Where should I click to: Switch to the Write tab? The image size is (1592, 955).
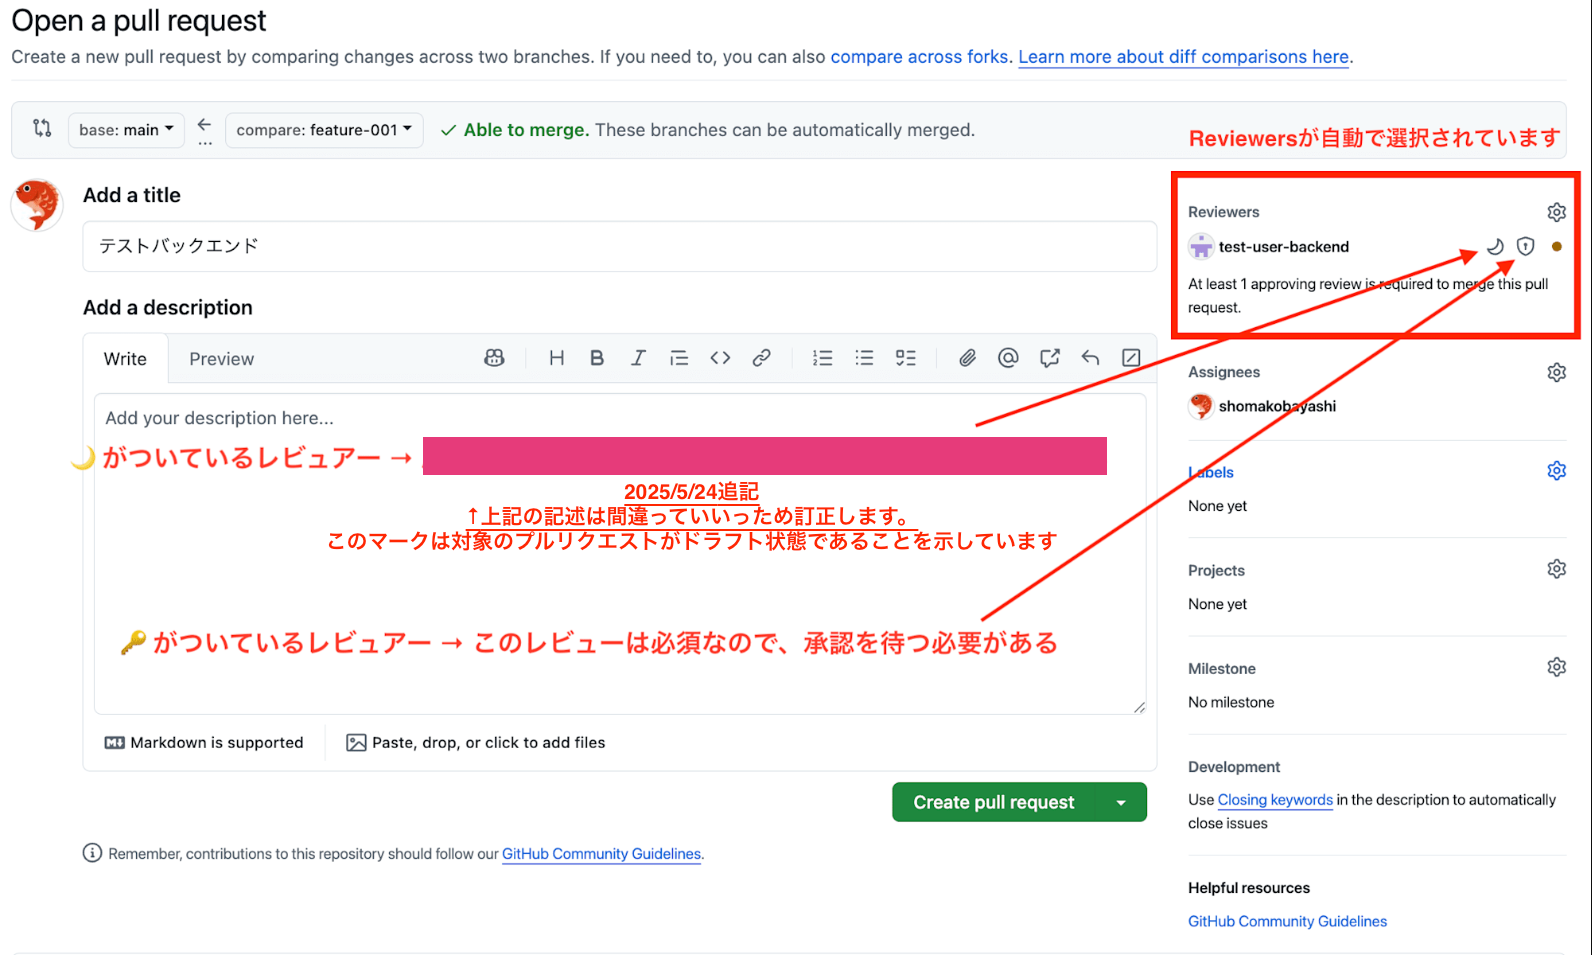click(125, 359)
